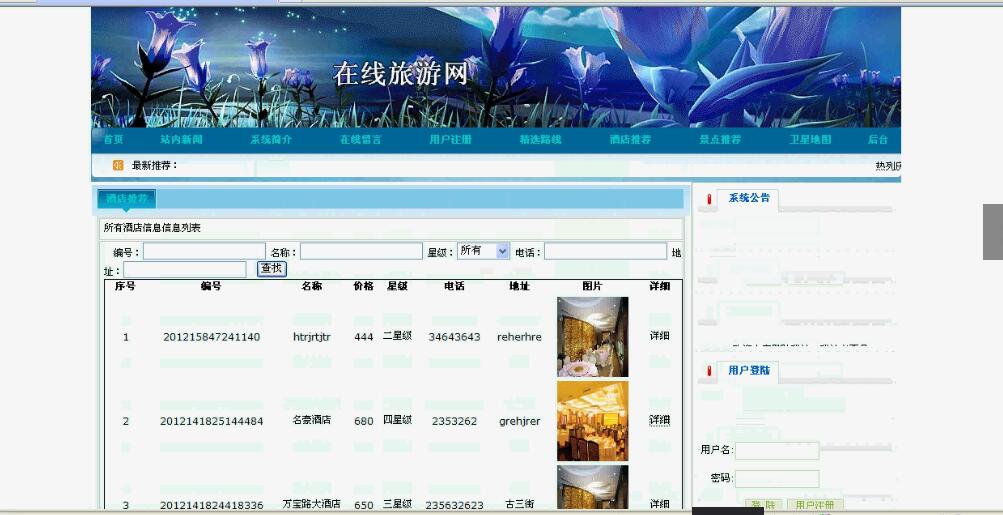Select the 用户登陆 panel tab
Image resolution: width=1003 pixels, height=515 pixels.
(x=748, y=370)
